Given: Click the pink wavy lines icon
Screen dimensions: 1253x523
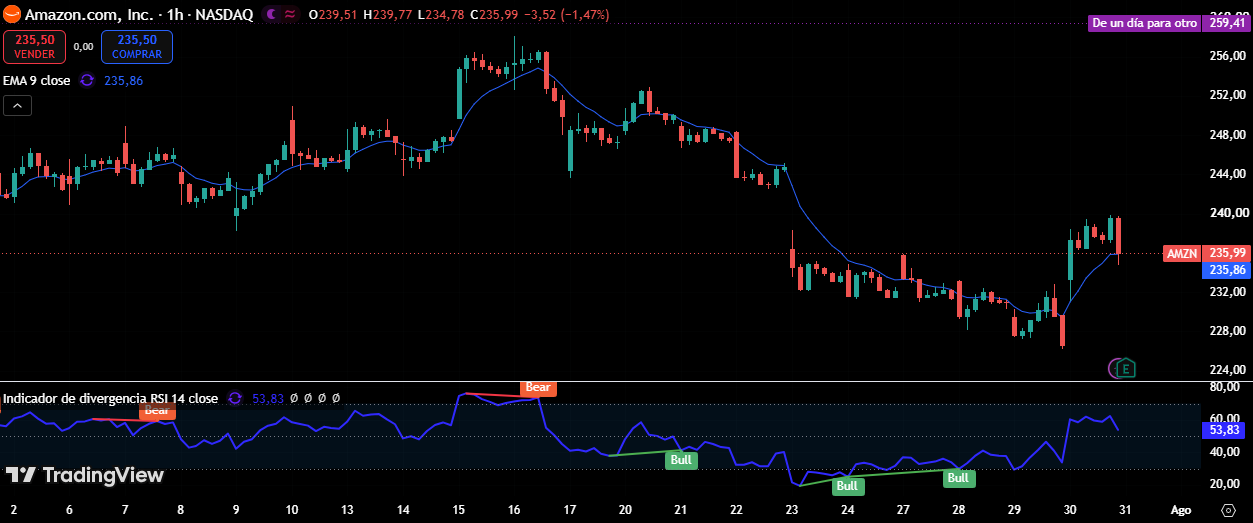Looking at the screenshot, I should click(290, 15).
